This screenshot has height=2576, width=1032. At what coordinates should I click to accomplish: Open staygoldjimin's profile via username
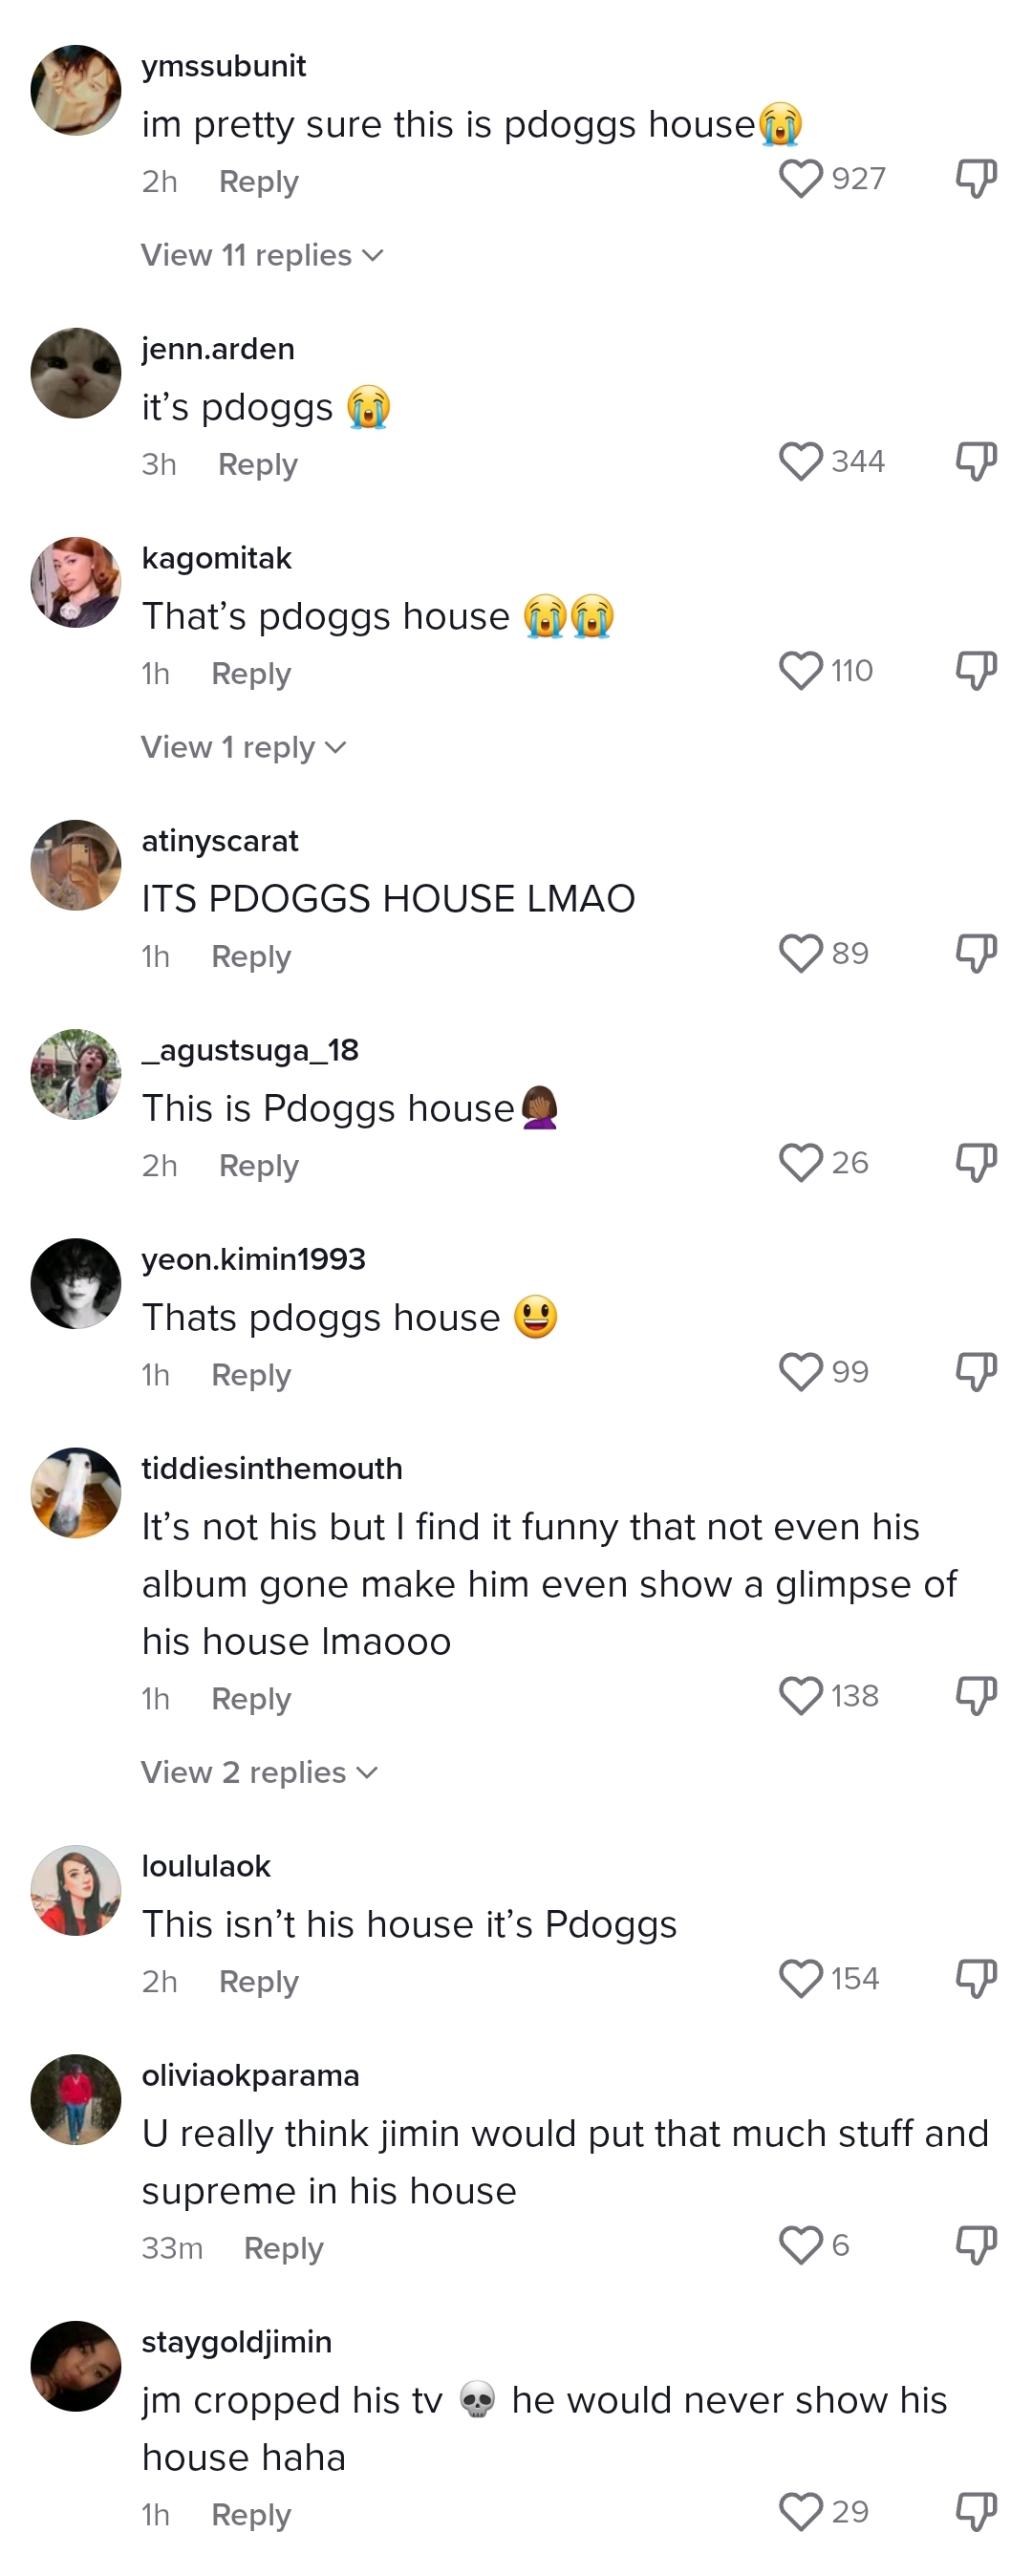tap(237, 2342)
